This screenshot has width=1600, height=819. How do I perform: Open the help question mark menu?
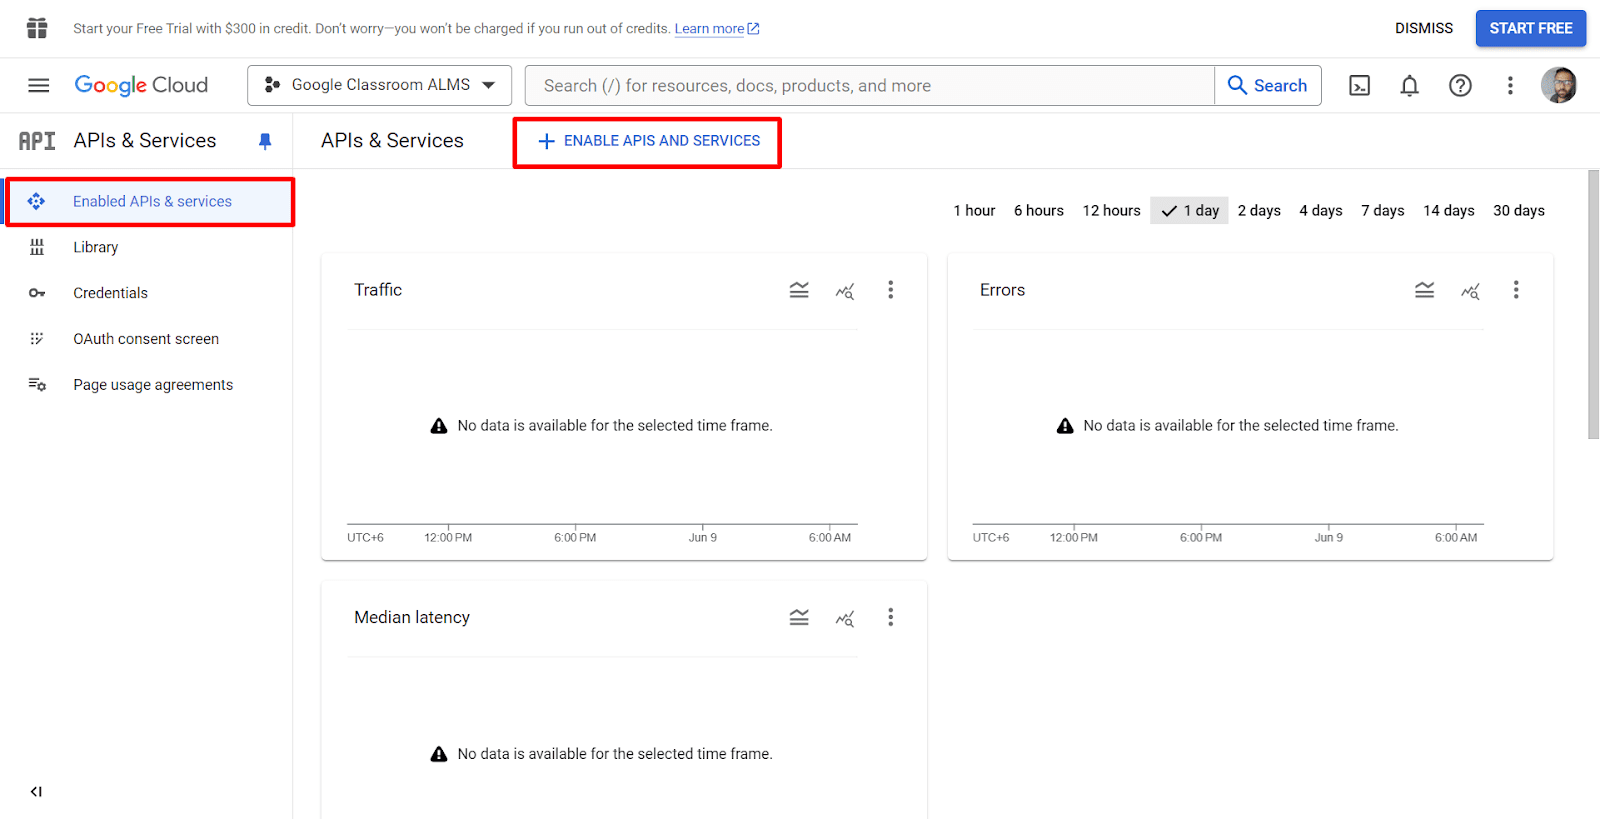tap(1460, 86)
